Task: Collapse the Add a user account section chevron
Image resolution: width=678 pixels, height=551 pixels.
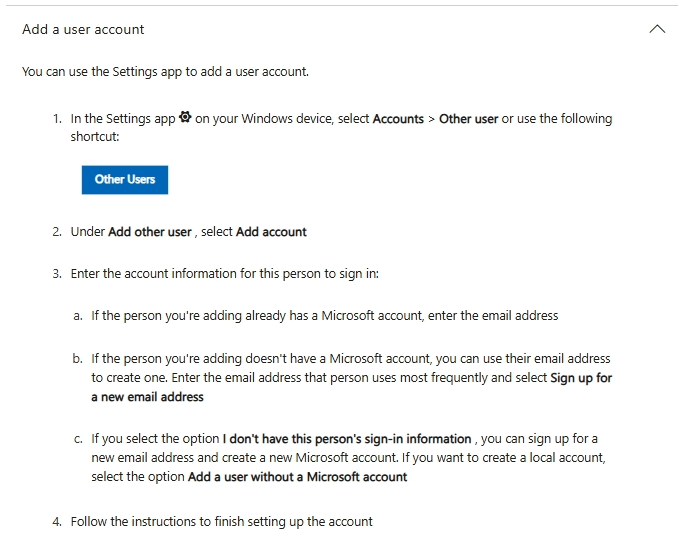Action: [657, 29]
